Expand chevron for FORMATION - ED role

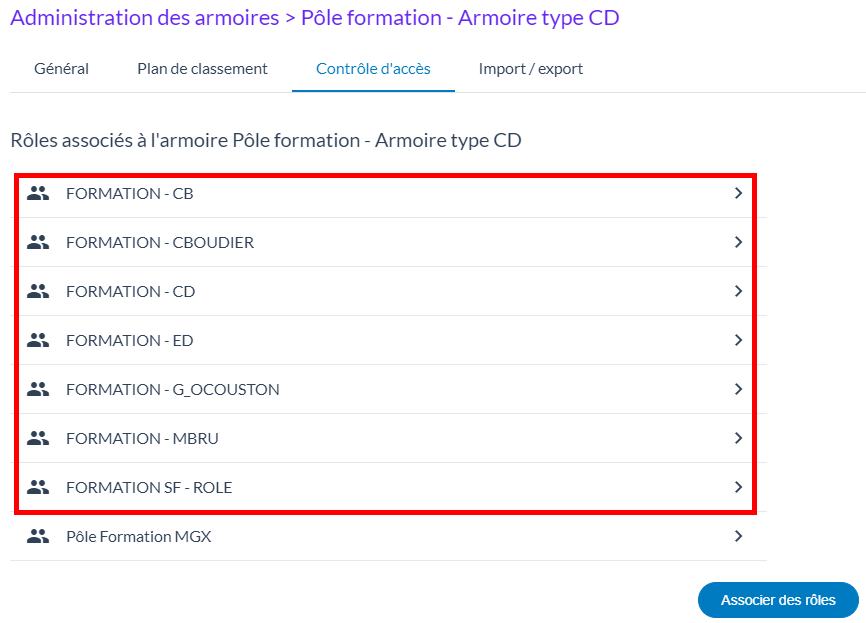coord(738,340)
